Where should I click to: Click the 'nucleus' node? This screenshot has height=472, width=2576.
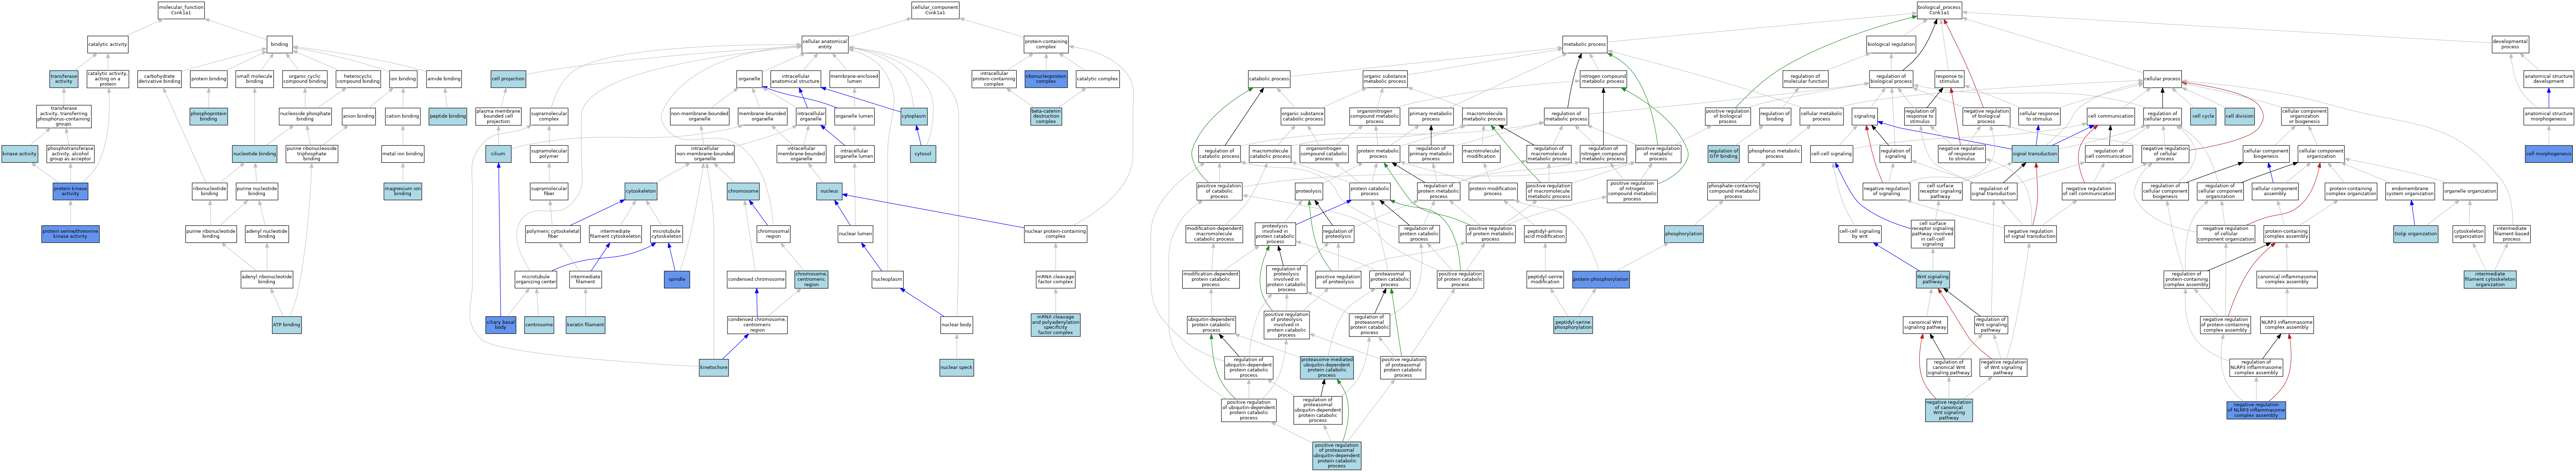click(829, 190)
